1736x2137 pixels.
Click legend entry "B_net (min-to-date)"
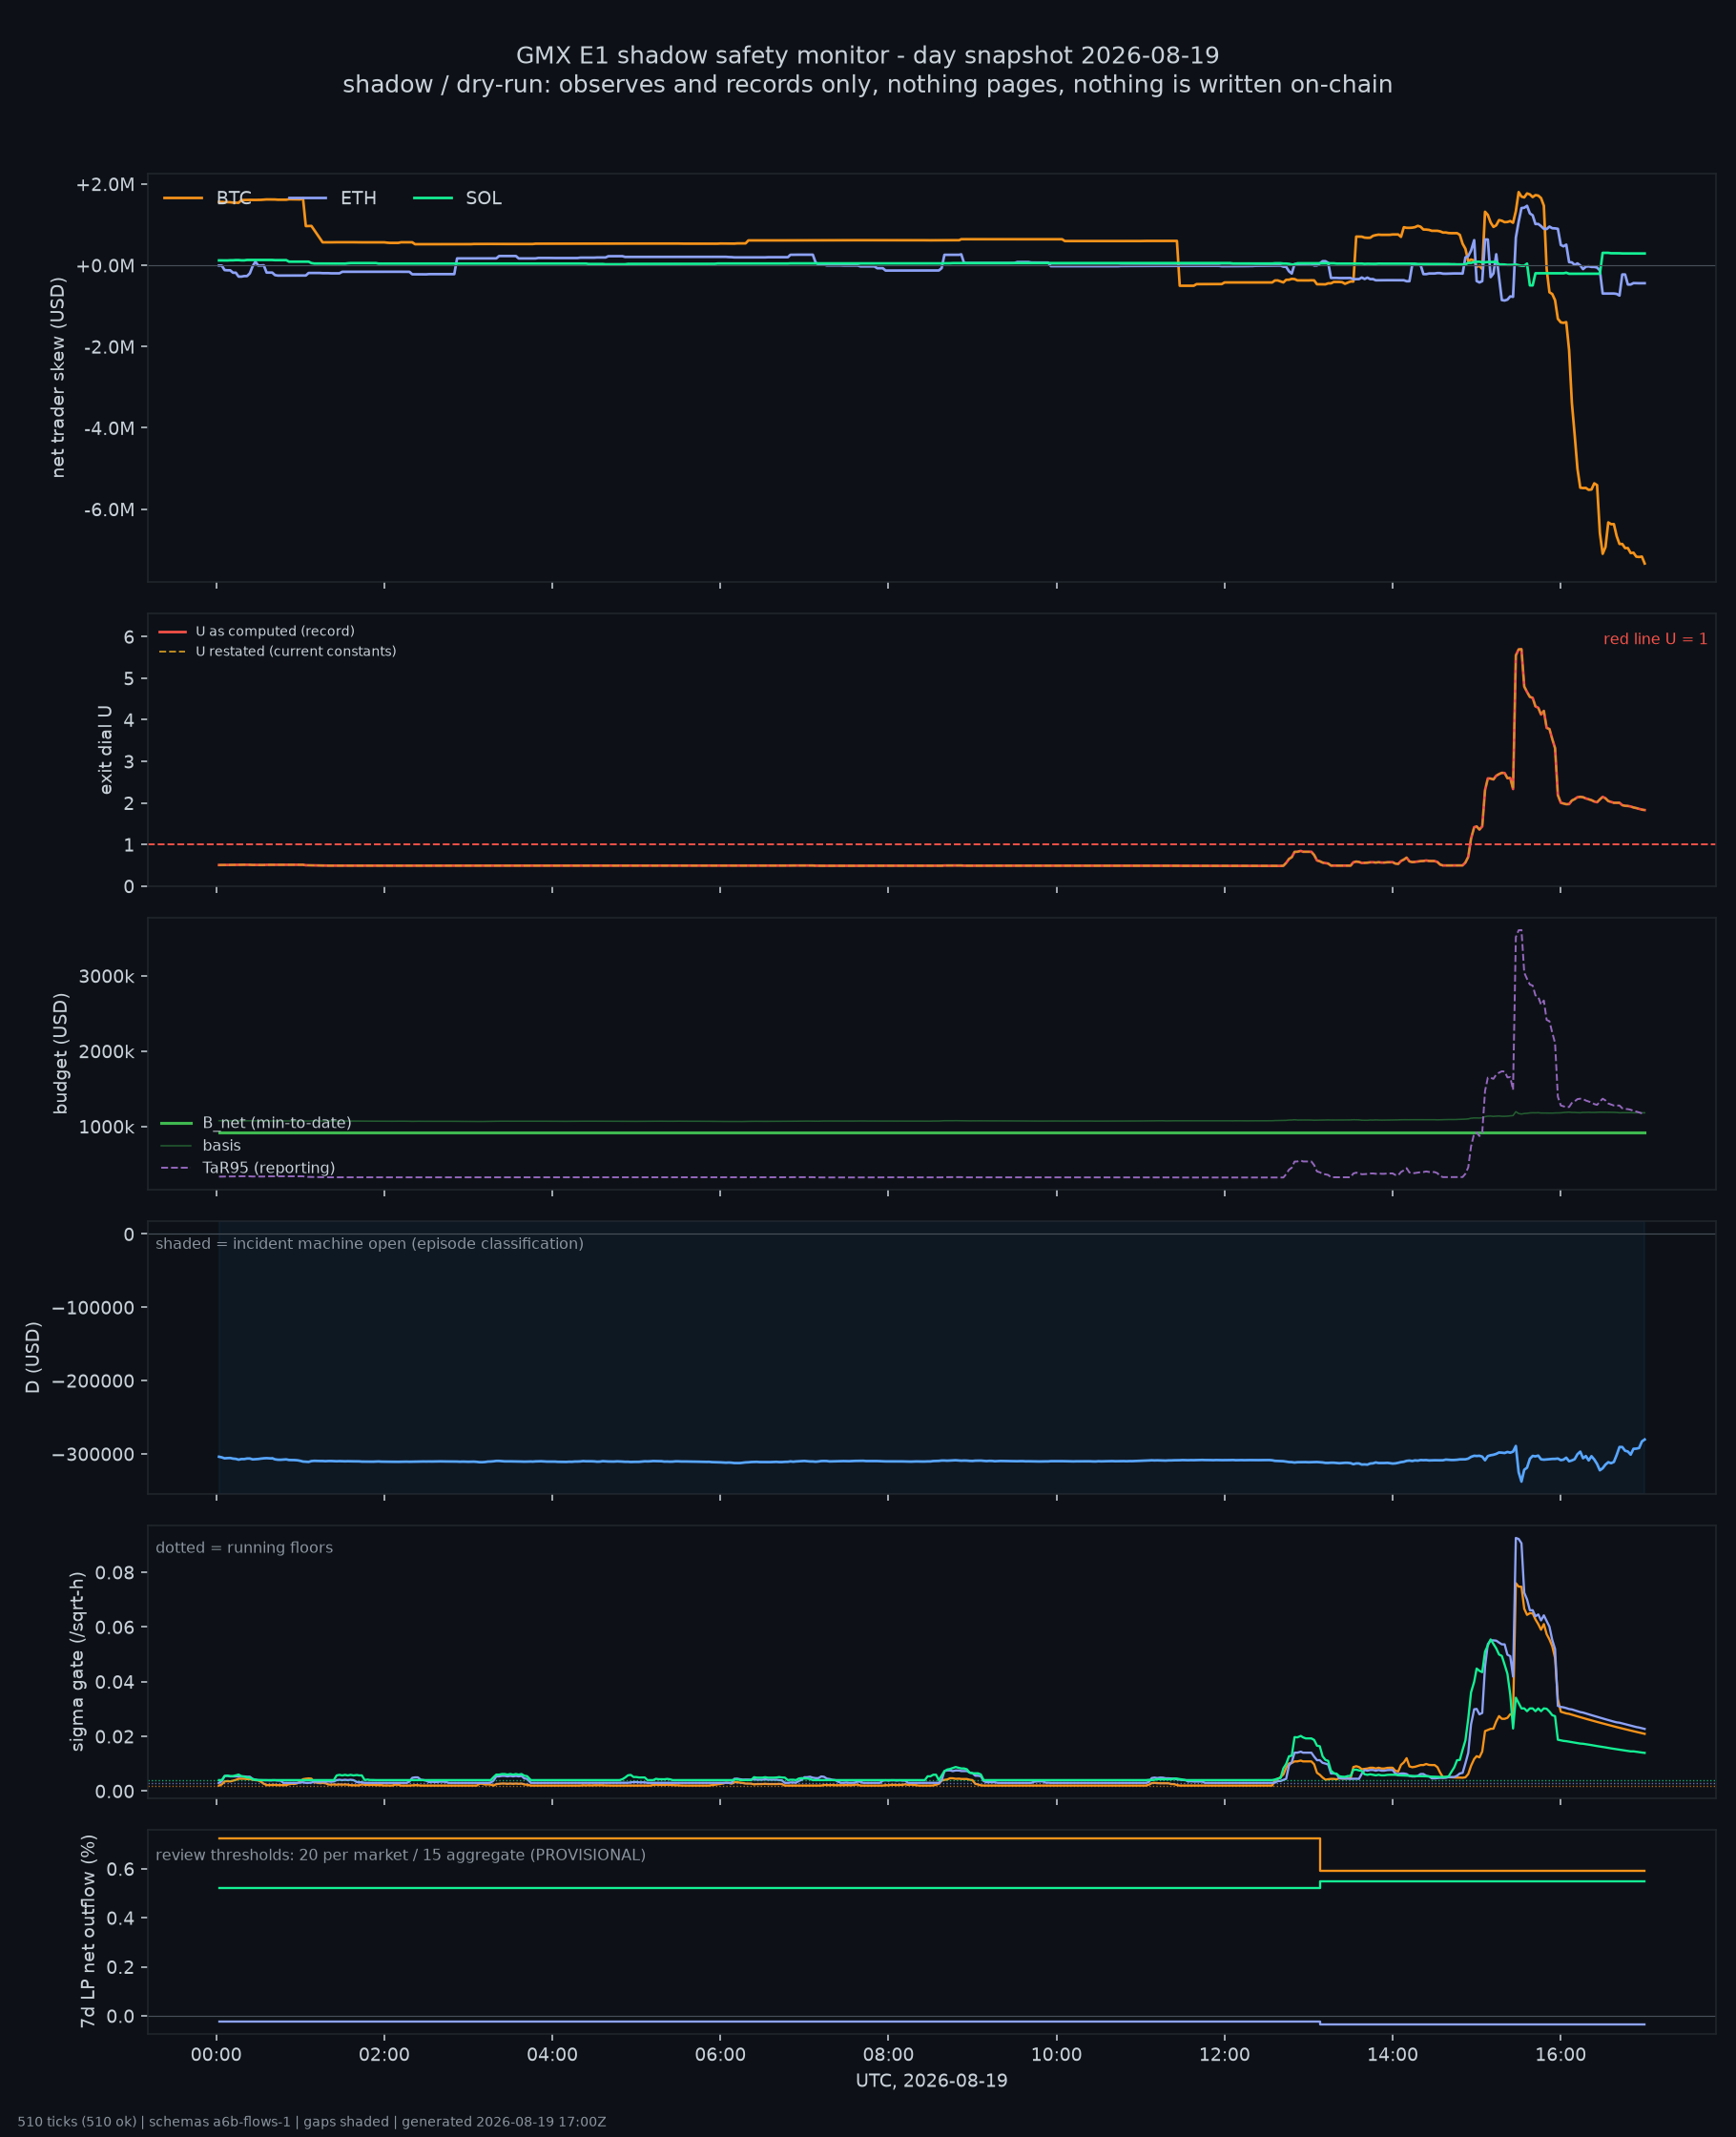point(277,1123)
